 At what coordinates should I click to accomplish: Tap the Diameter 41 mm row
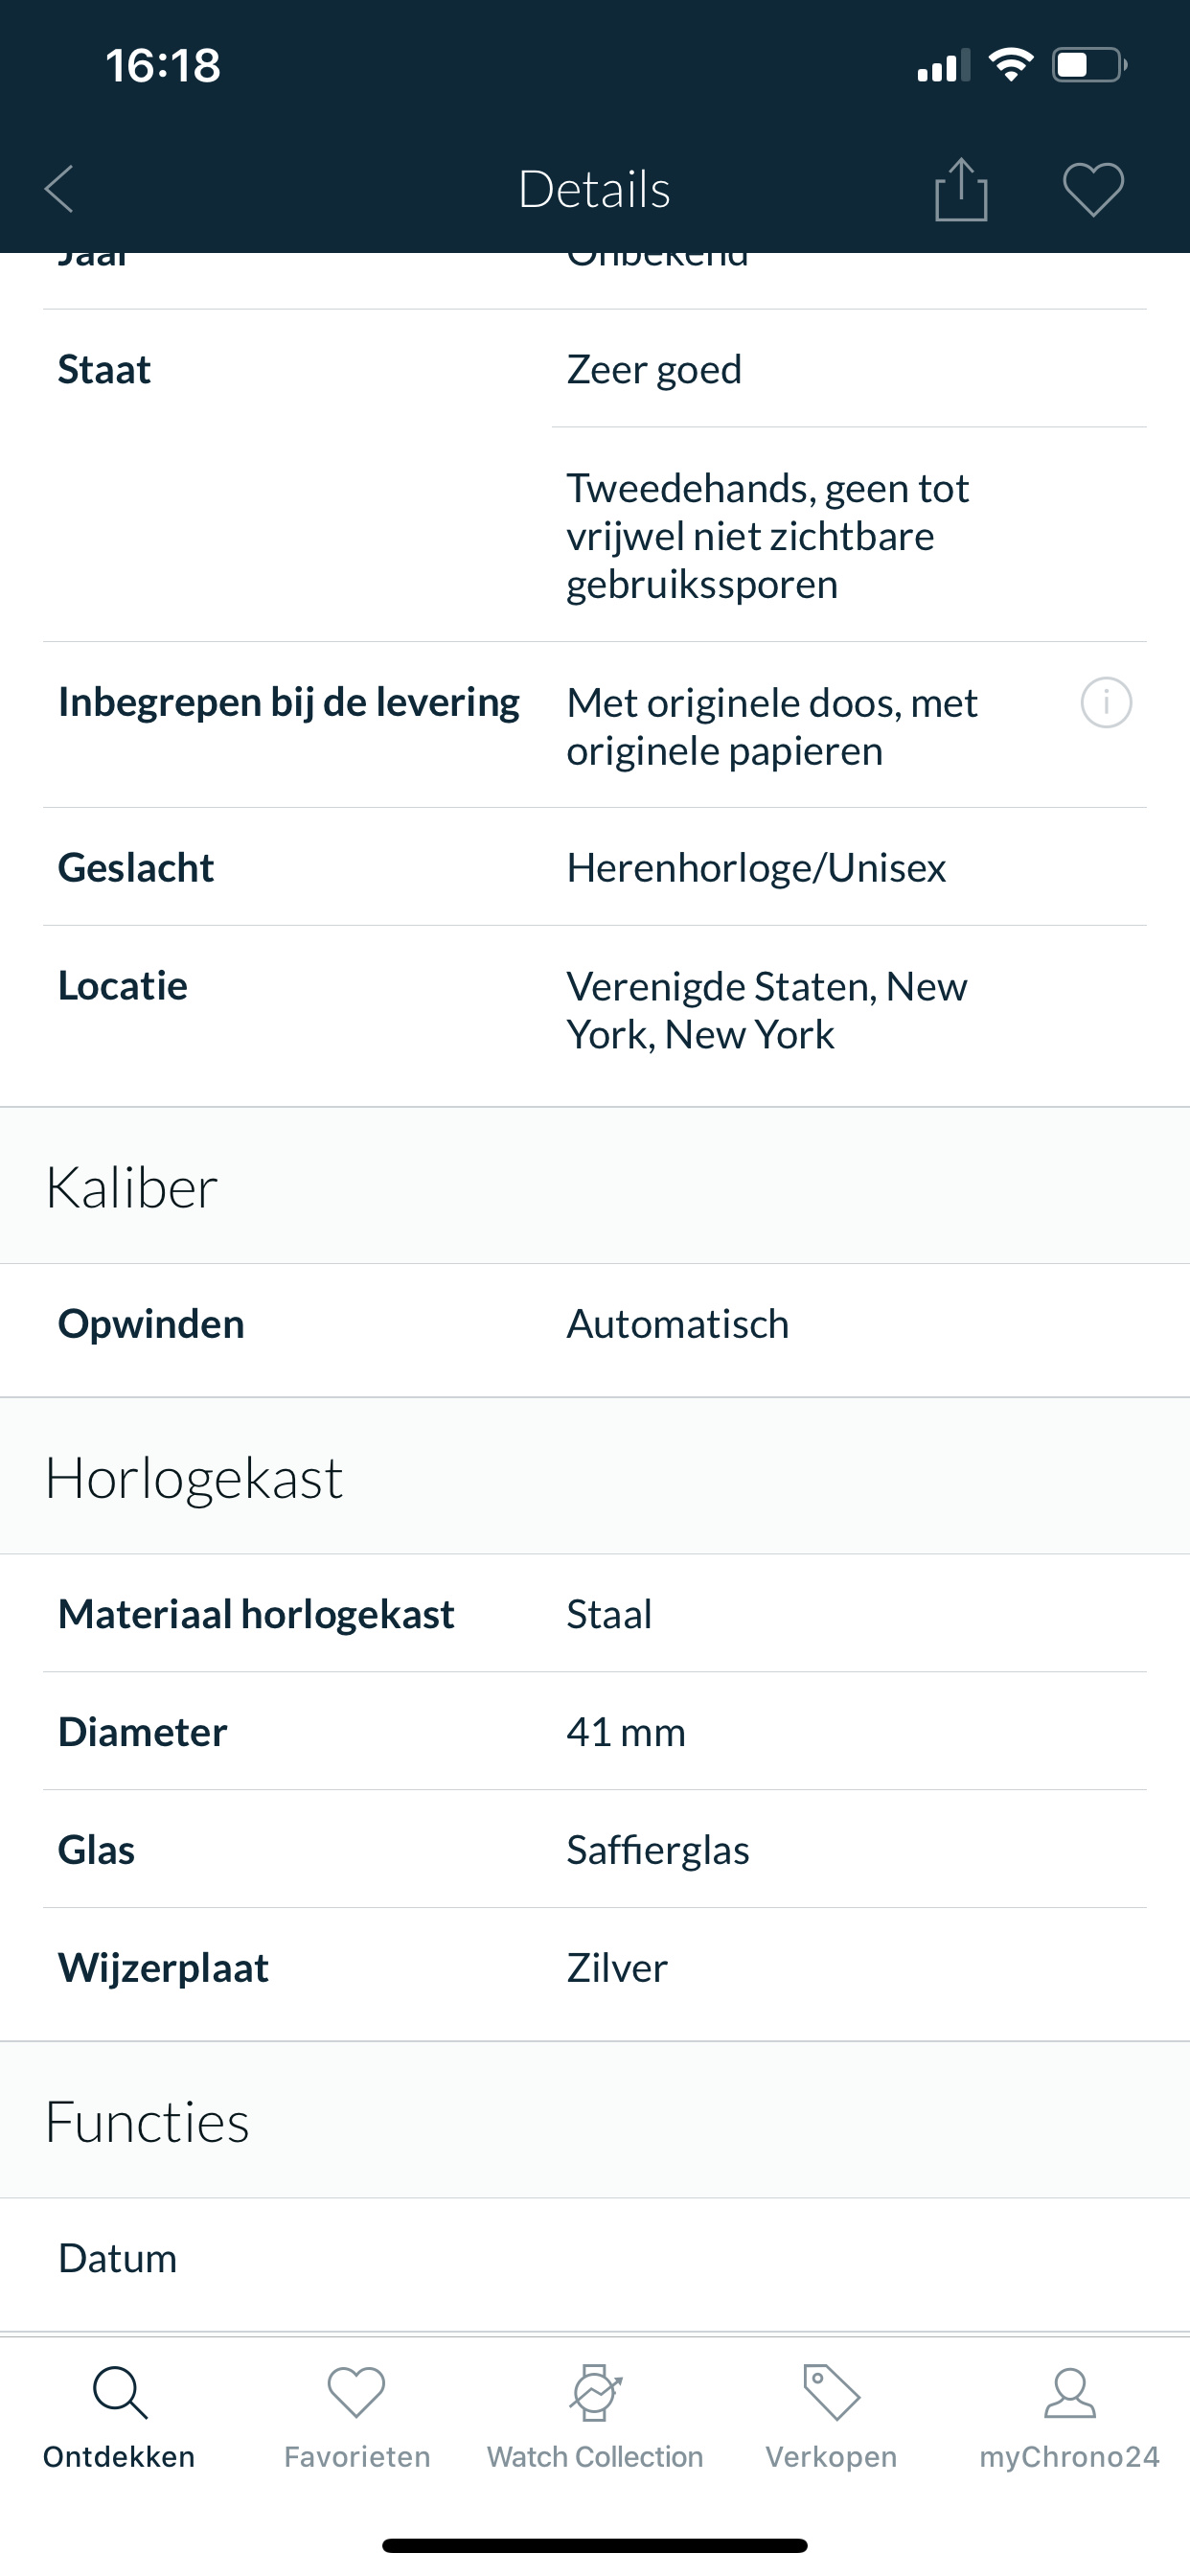pyautogui.click(x=595, y=1731)
